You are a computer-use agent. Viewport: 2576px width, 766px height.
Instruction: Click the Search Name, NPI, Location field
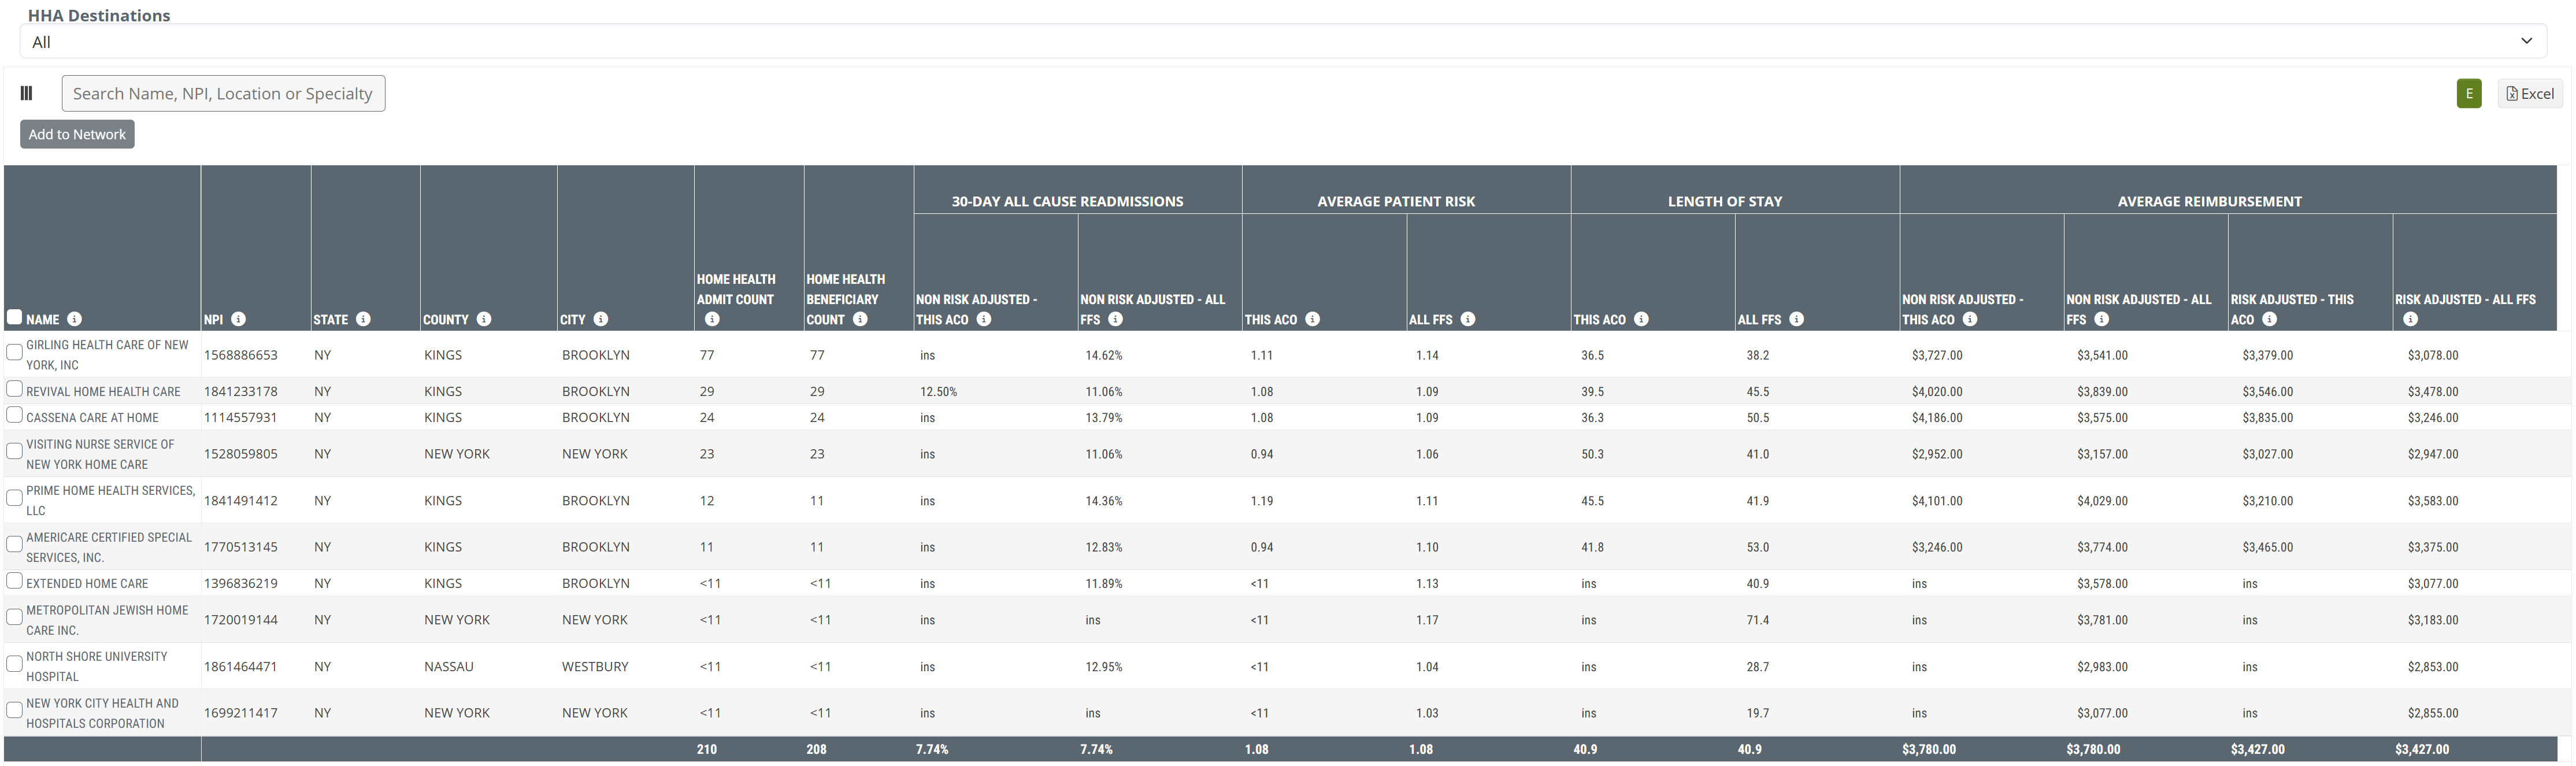click(x=223, y=93)
